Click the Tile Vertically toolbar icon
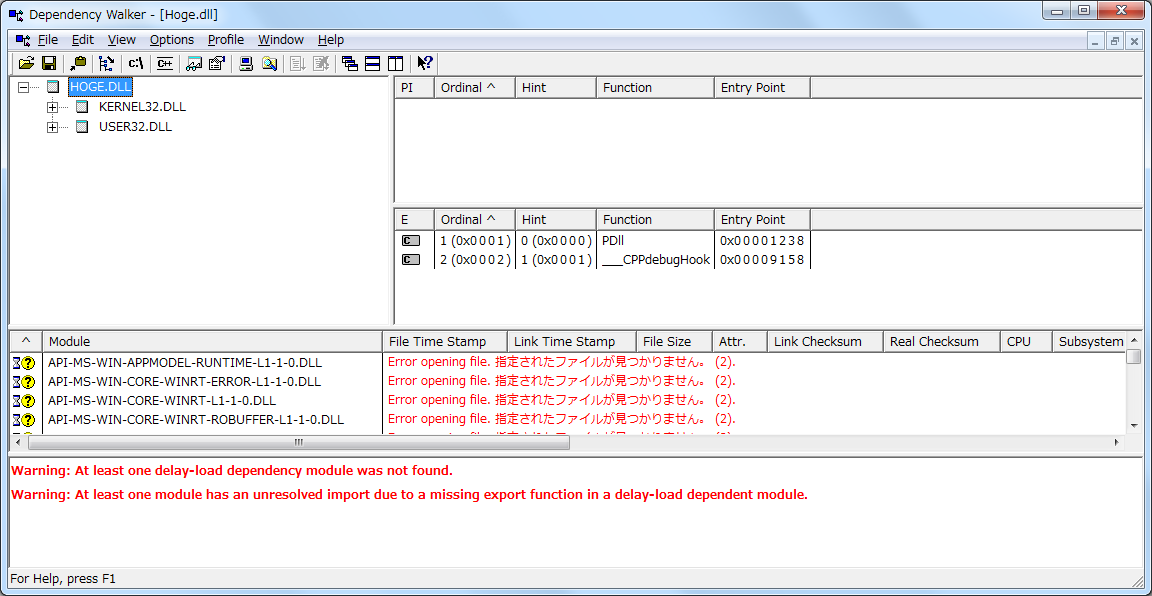Image resolution: width=1152 pixels, height=596 pixels. [396, 63]
